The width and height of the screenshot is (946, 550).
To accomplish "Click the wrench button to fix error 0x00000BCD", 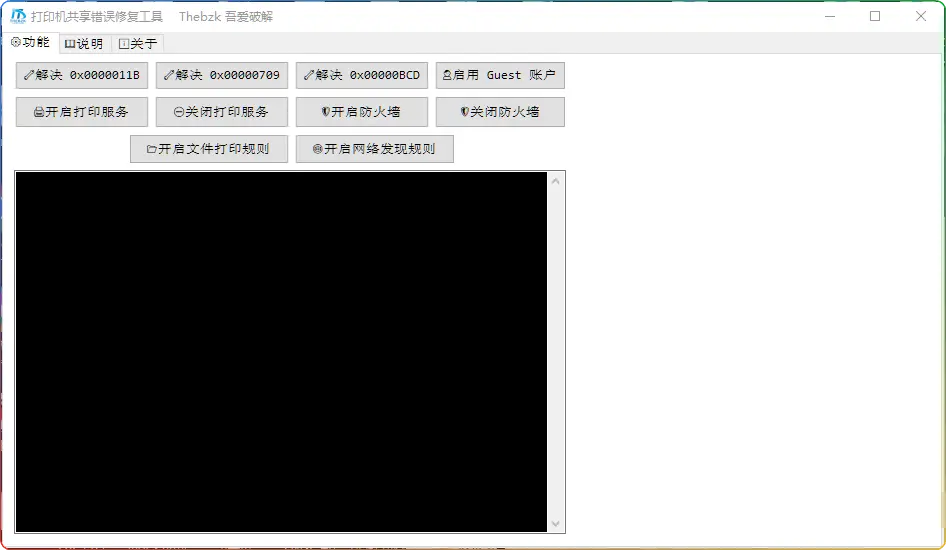I will (362, 75).
